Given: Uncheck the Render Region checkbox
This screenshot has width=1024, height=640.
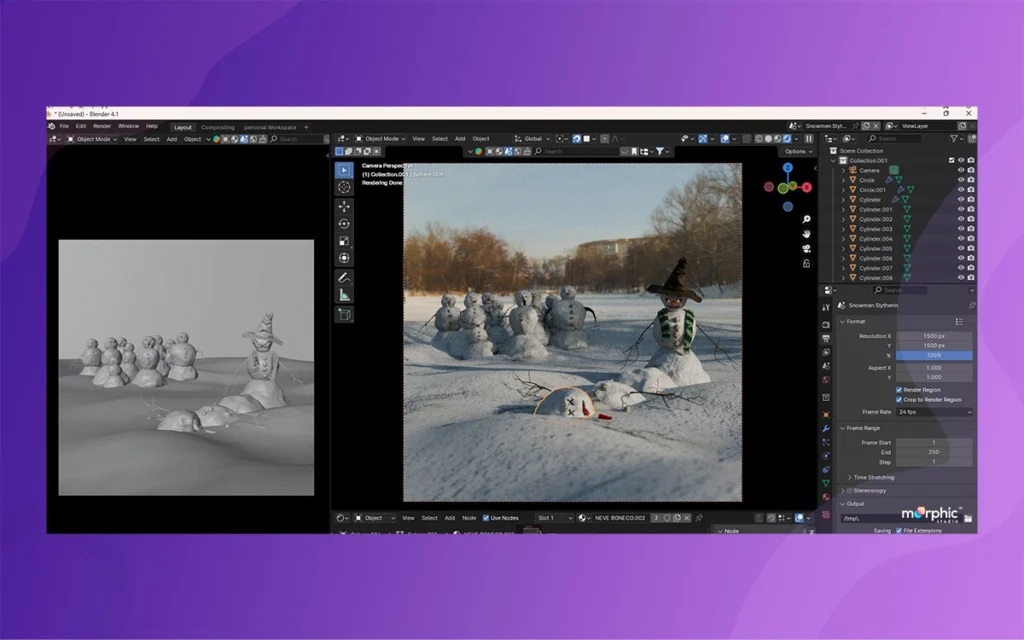Looking at the screenshot, I should pos(899,390).
